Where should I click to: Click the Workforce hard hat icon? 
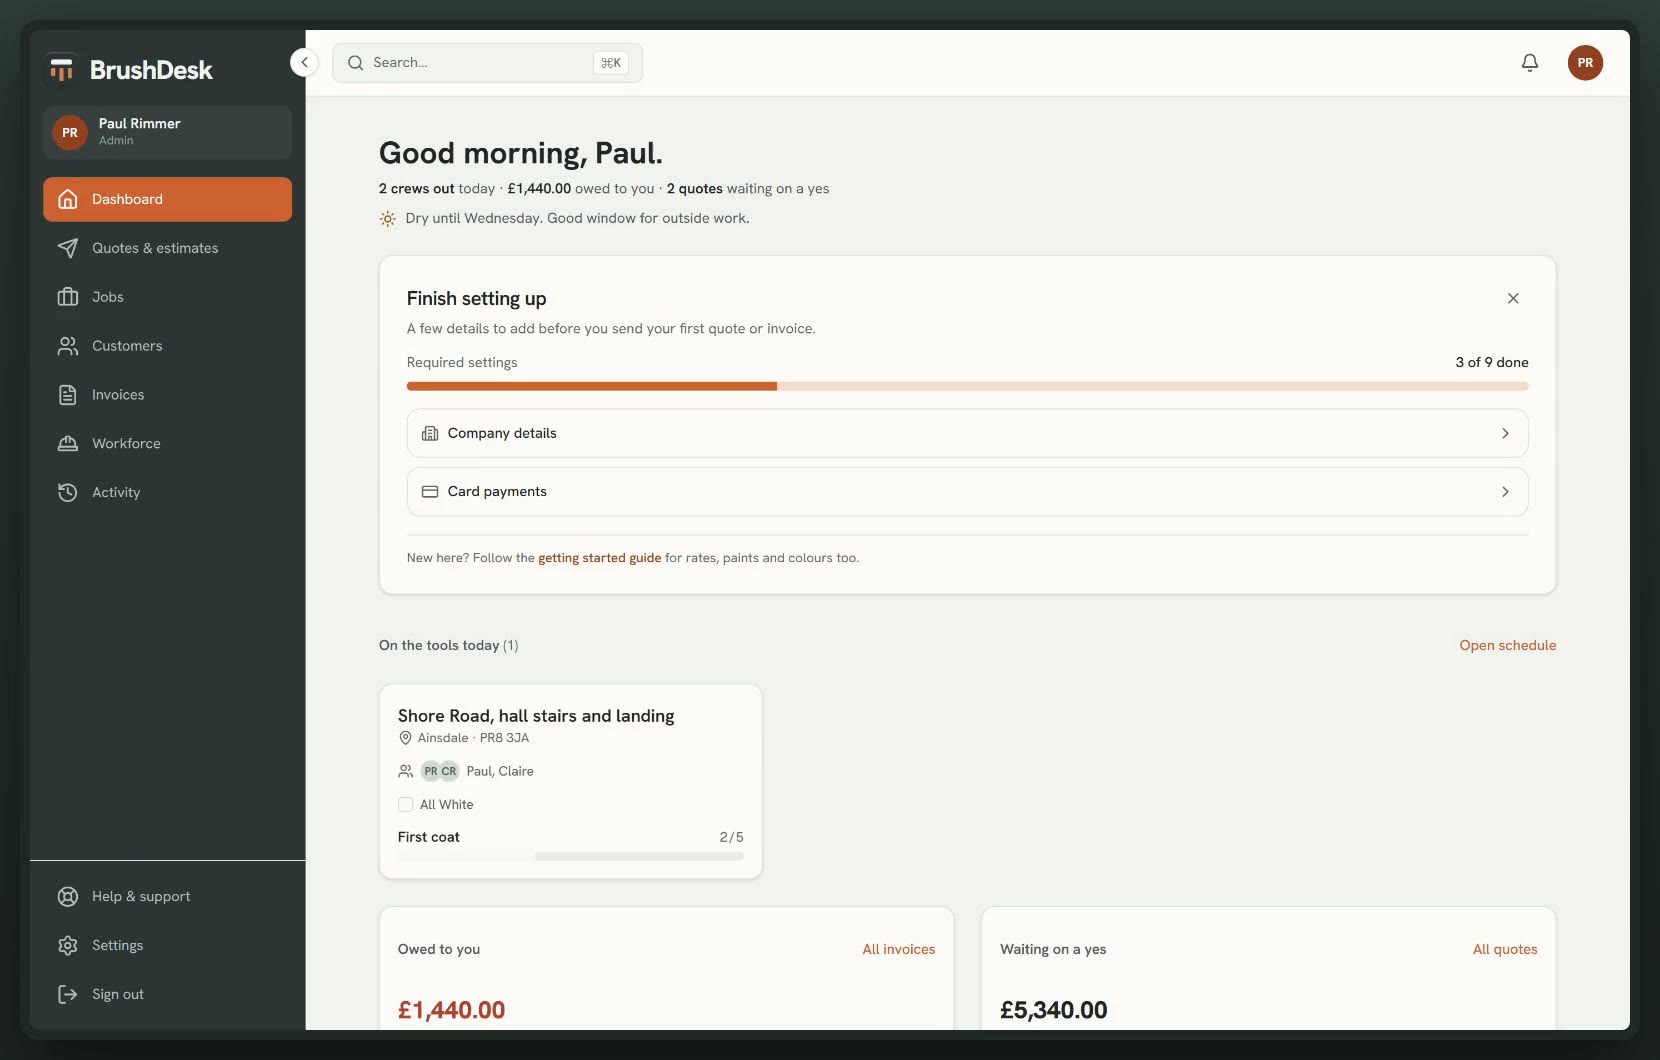(68, 443)
